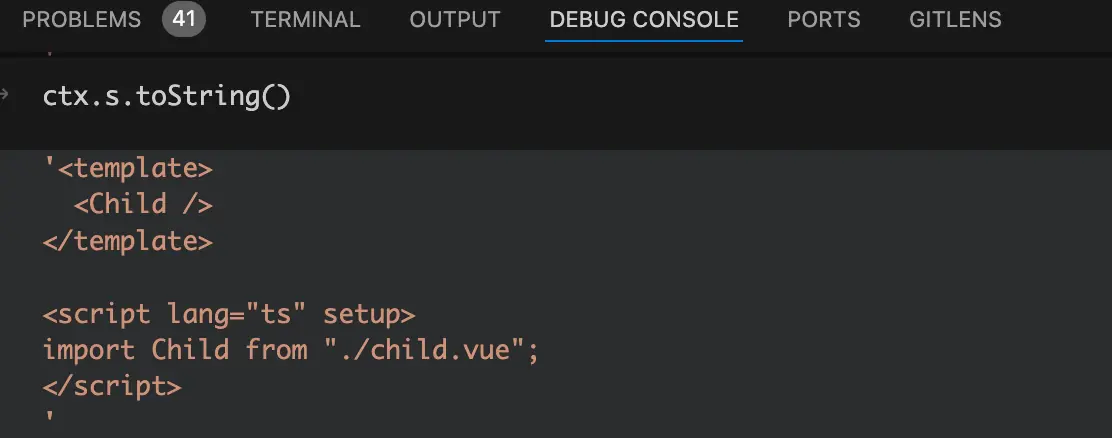Click the opening '<template> output line
The width and height of the screenshot is (1112, 438).
point(128,167)
